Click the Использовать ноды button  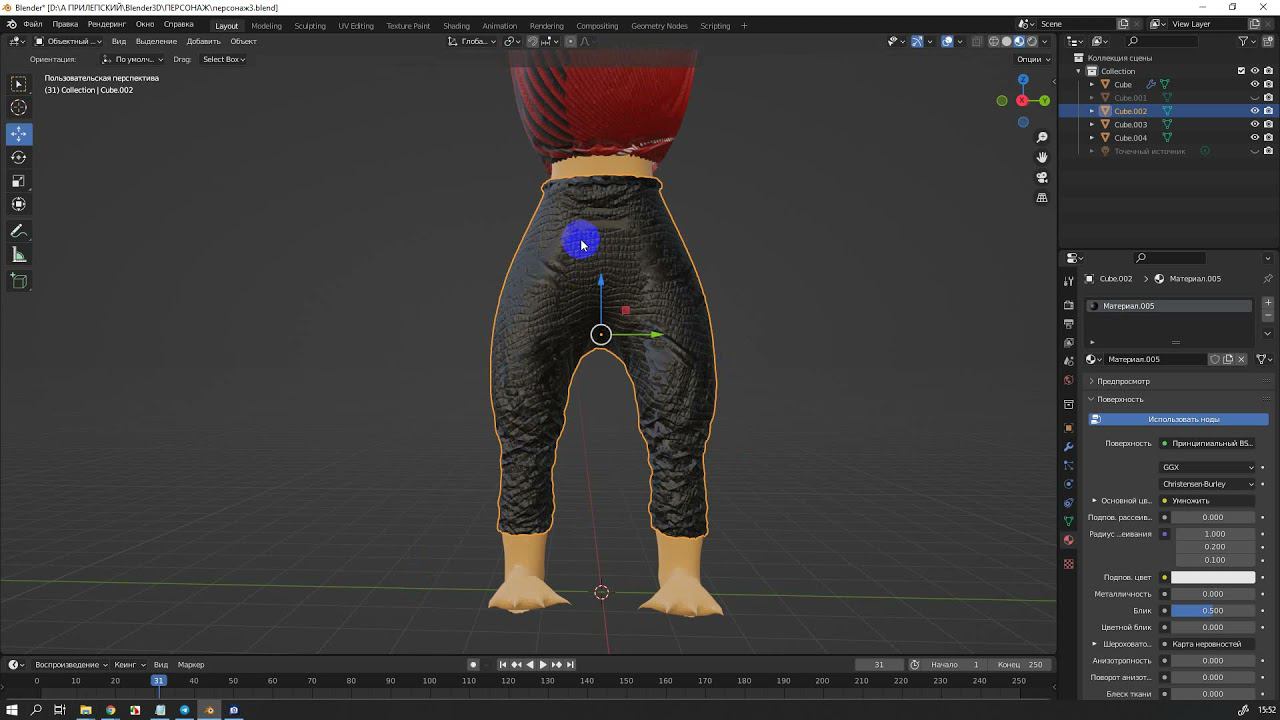tap(1178, 419)
